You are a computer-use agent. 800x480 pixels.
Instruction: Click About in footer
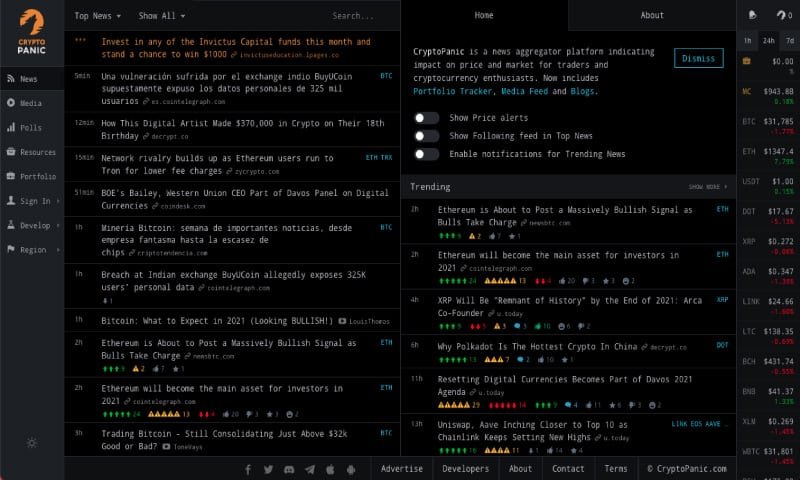[x=520, y=469]
